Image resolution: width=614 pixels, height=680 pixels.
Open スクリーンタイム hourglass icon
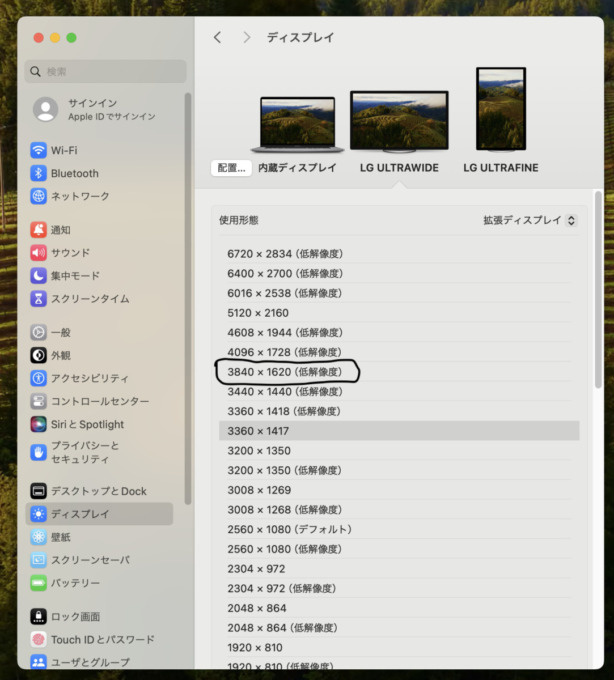(38, 298)
